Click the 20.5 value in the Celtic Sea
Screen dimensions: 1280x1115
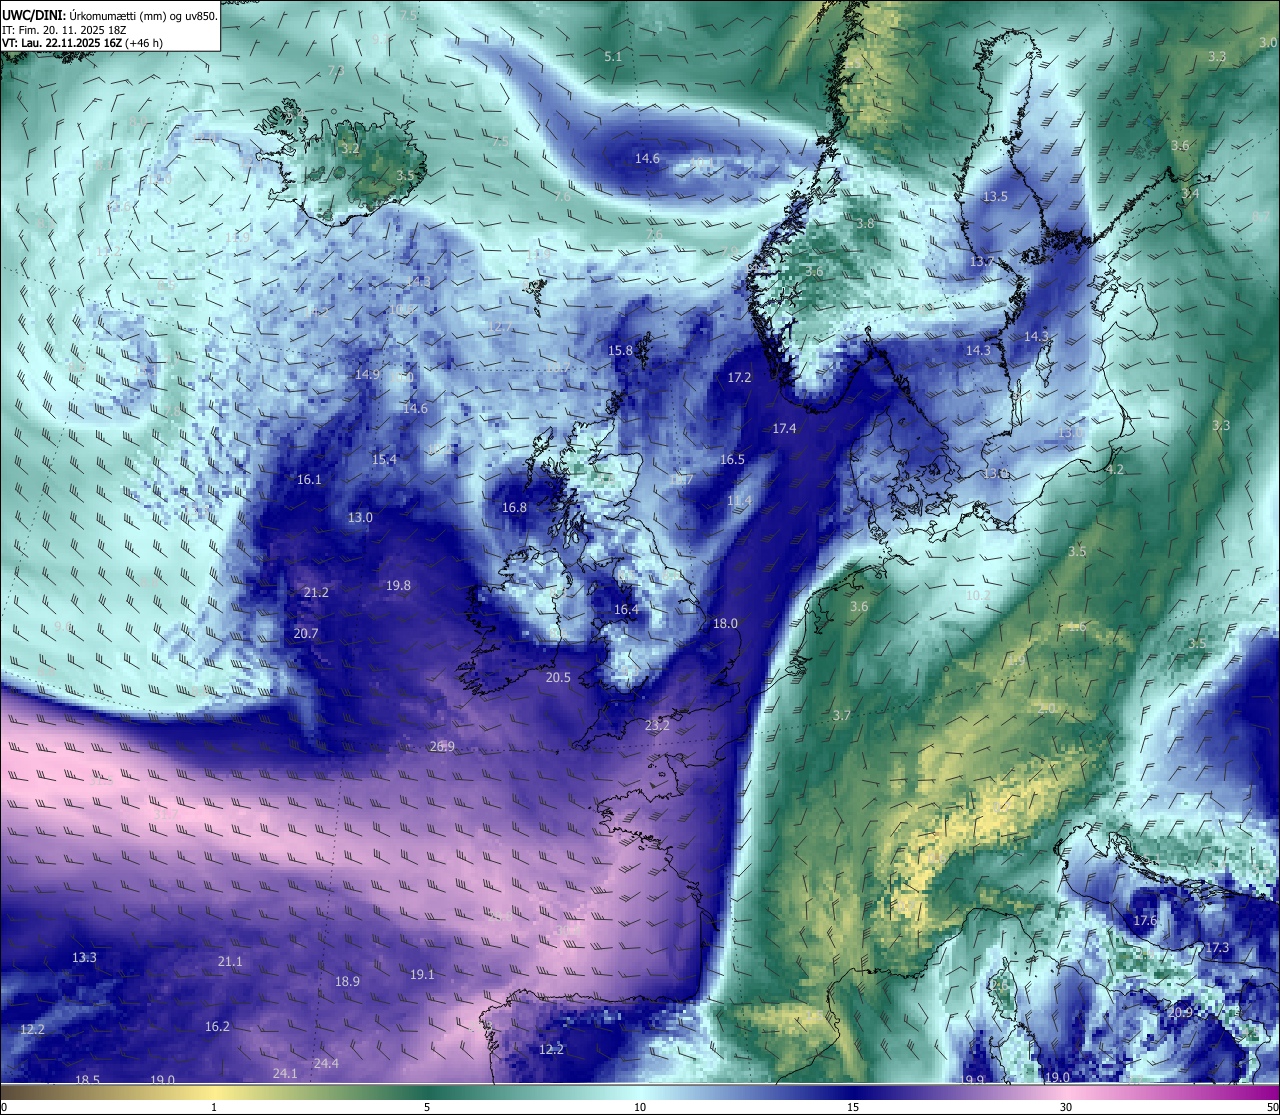point(558,678)
